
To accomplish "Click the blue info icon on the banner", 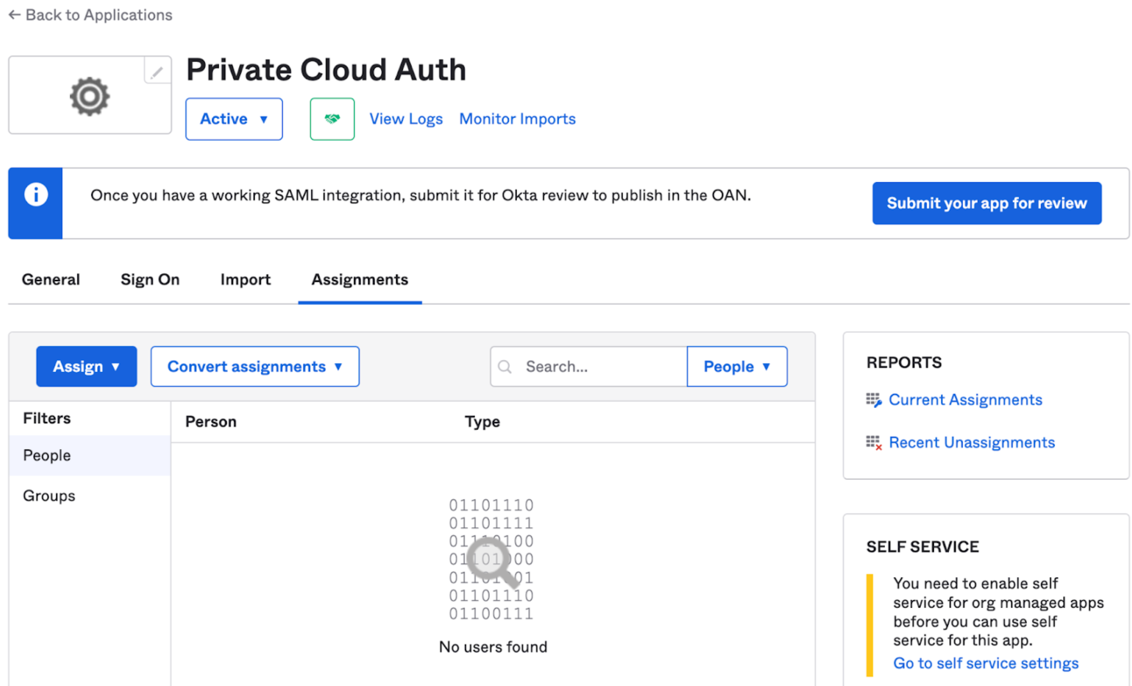I will (35, 194).
